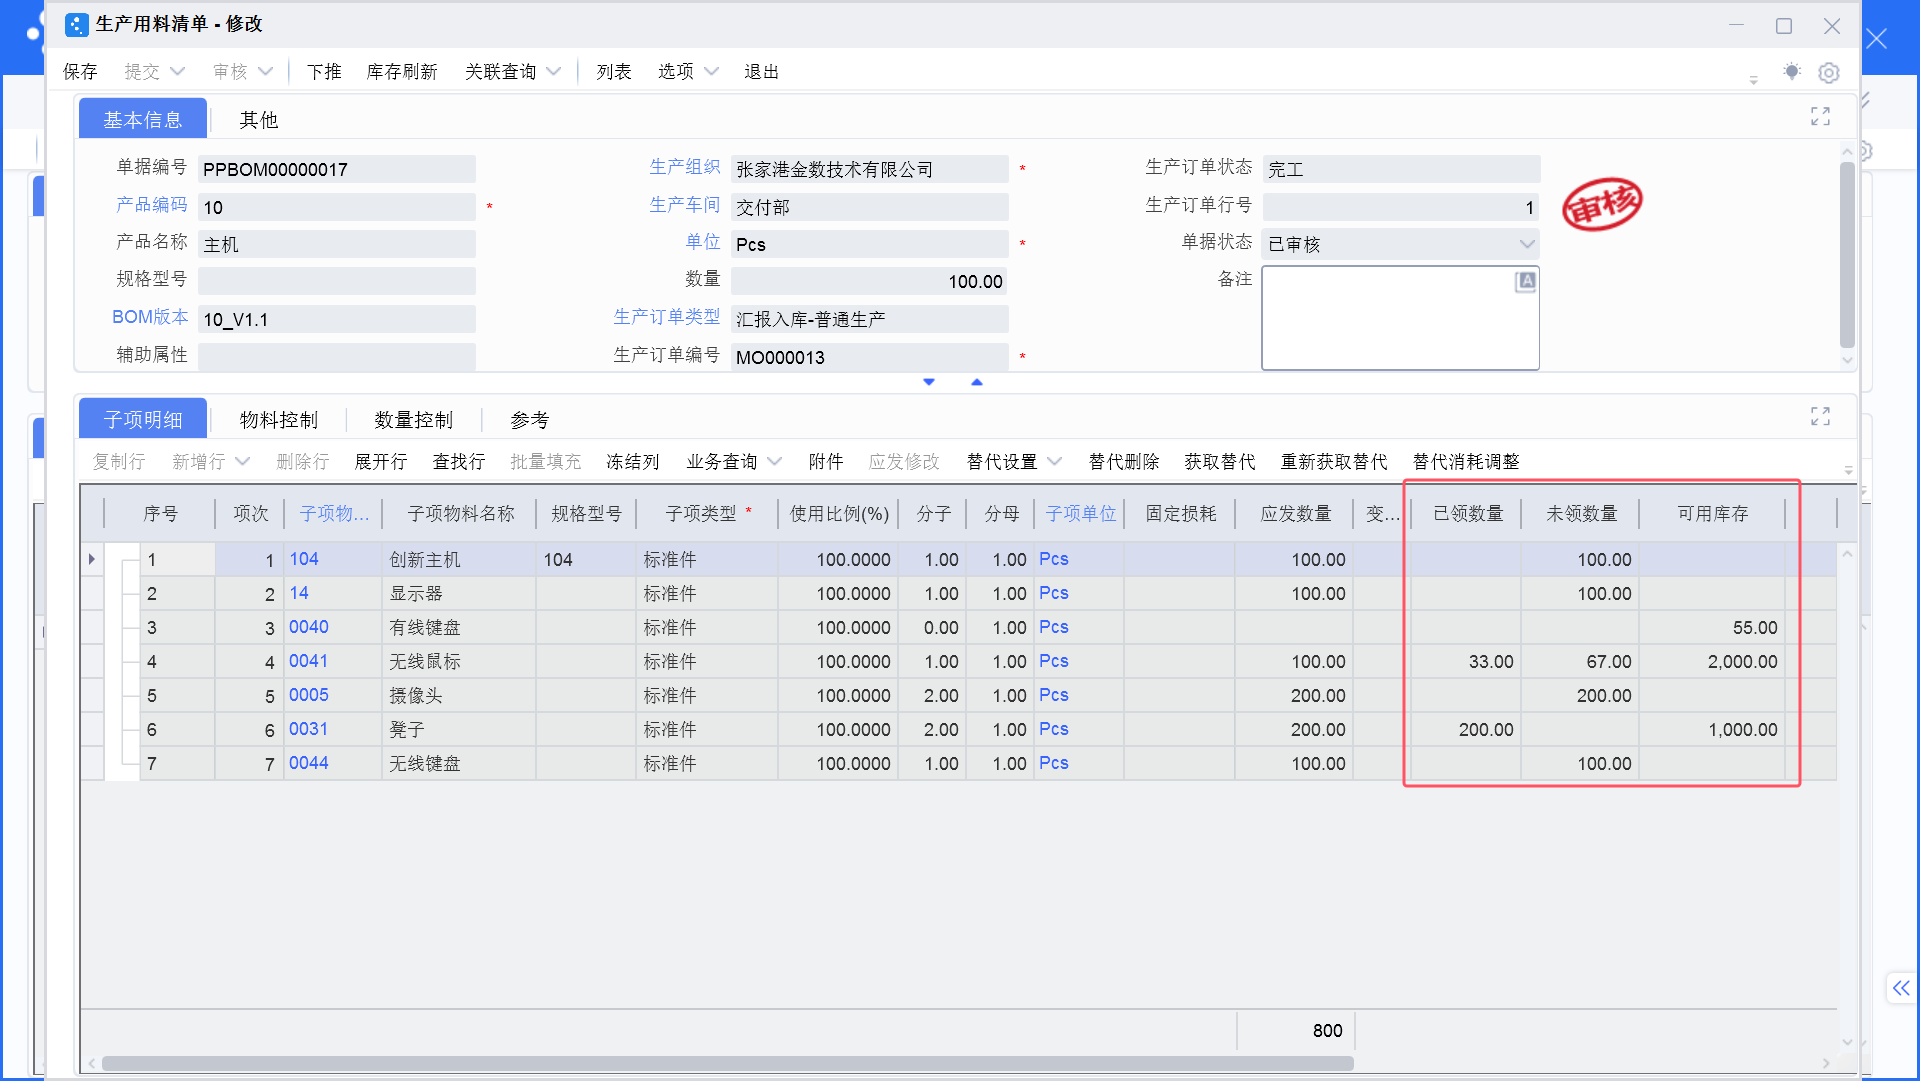
Task: Click the 列表 button
Action: coord(614,72)
